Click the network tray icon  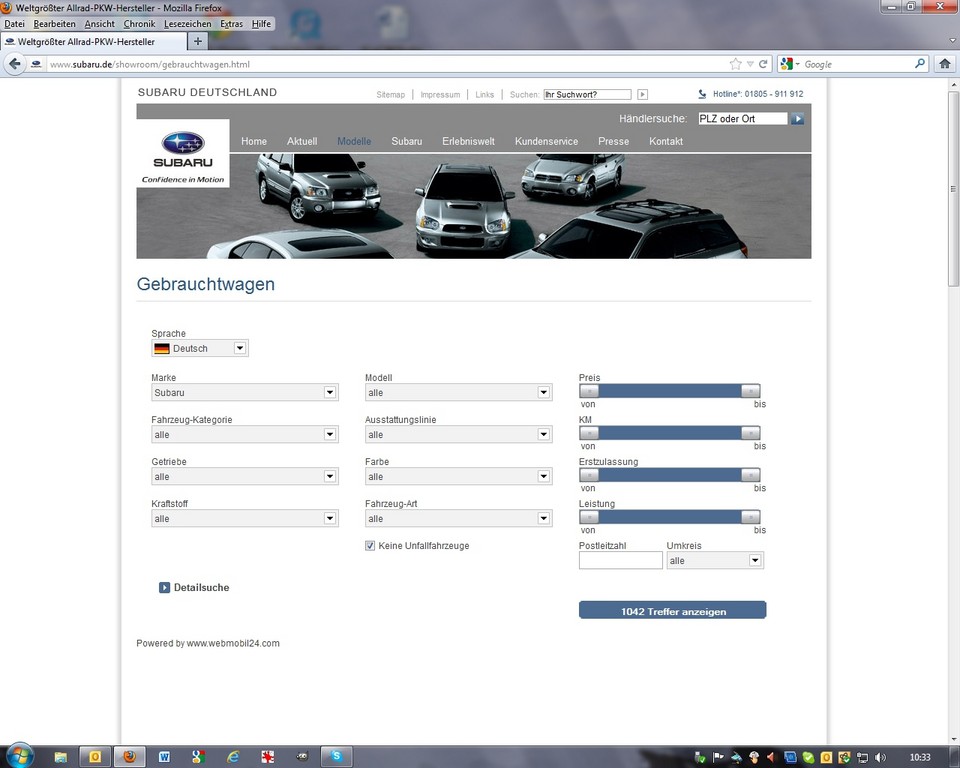[862, 758]
